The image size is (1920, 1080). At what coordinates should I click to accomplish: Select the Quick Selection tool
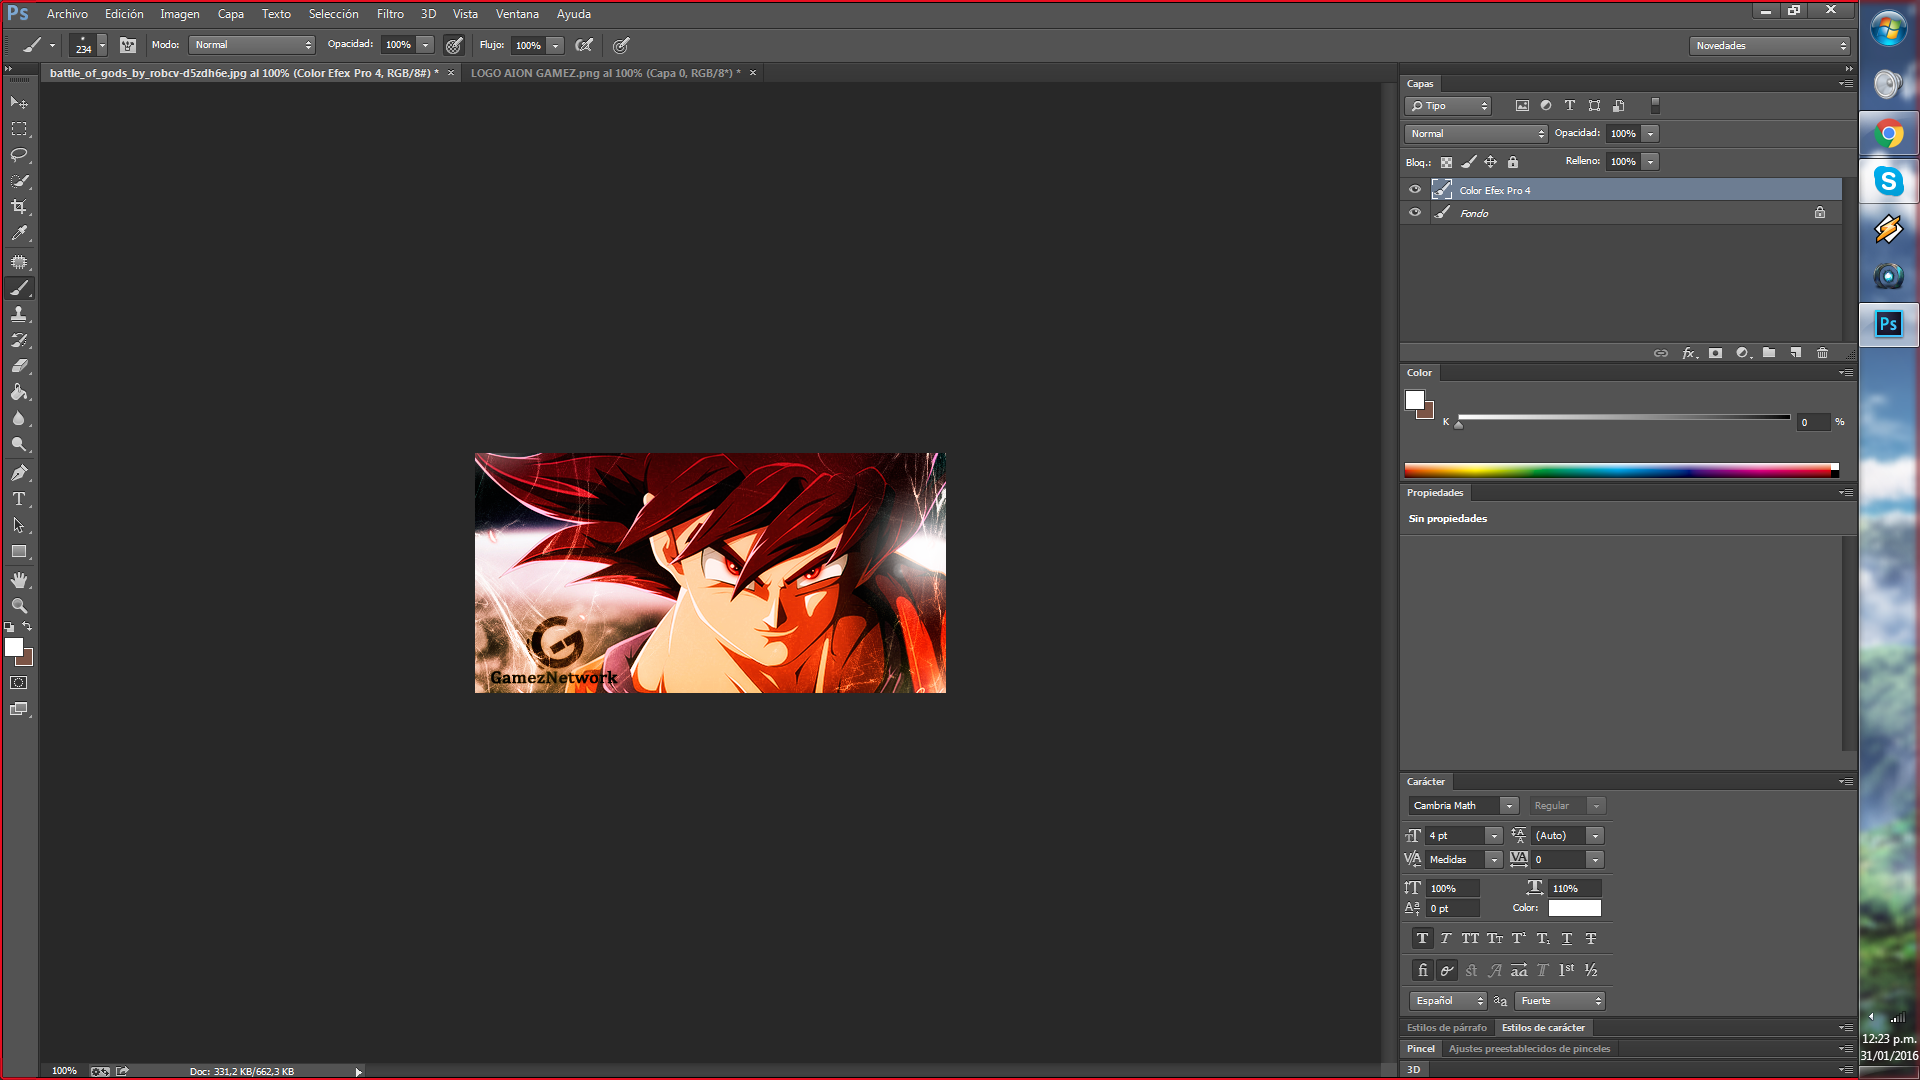point(19,181)
